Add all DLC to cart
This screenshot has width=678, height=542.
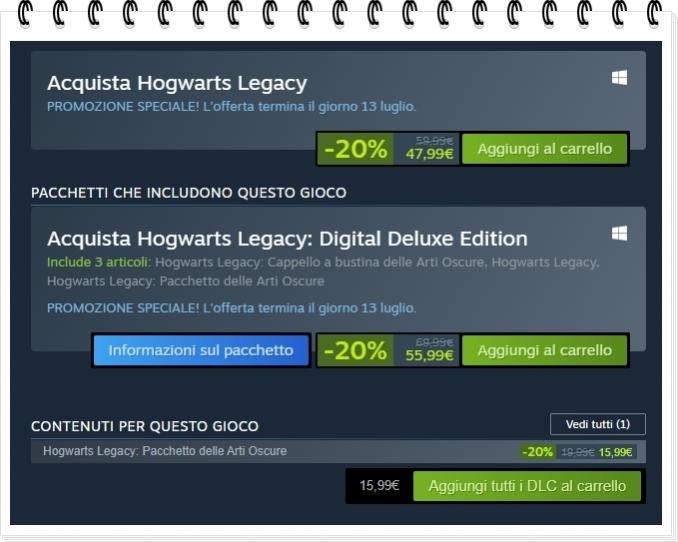point(527,486)
